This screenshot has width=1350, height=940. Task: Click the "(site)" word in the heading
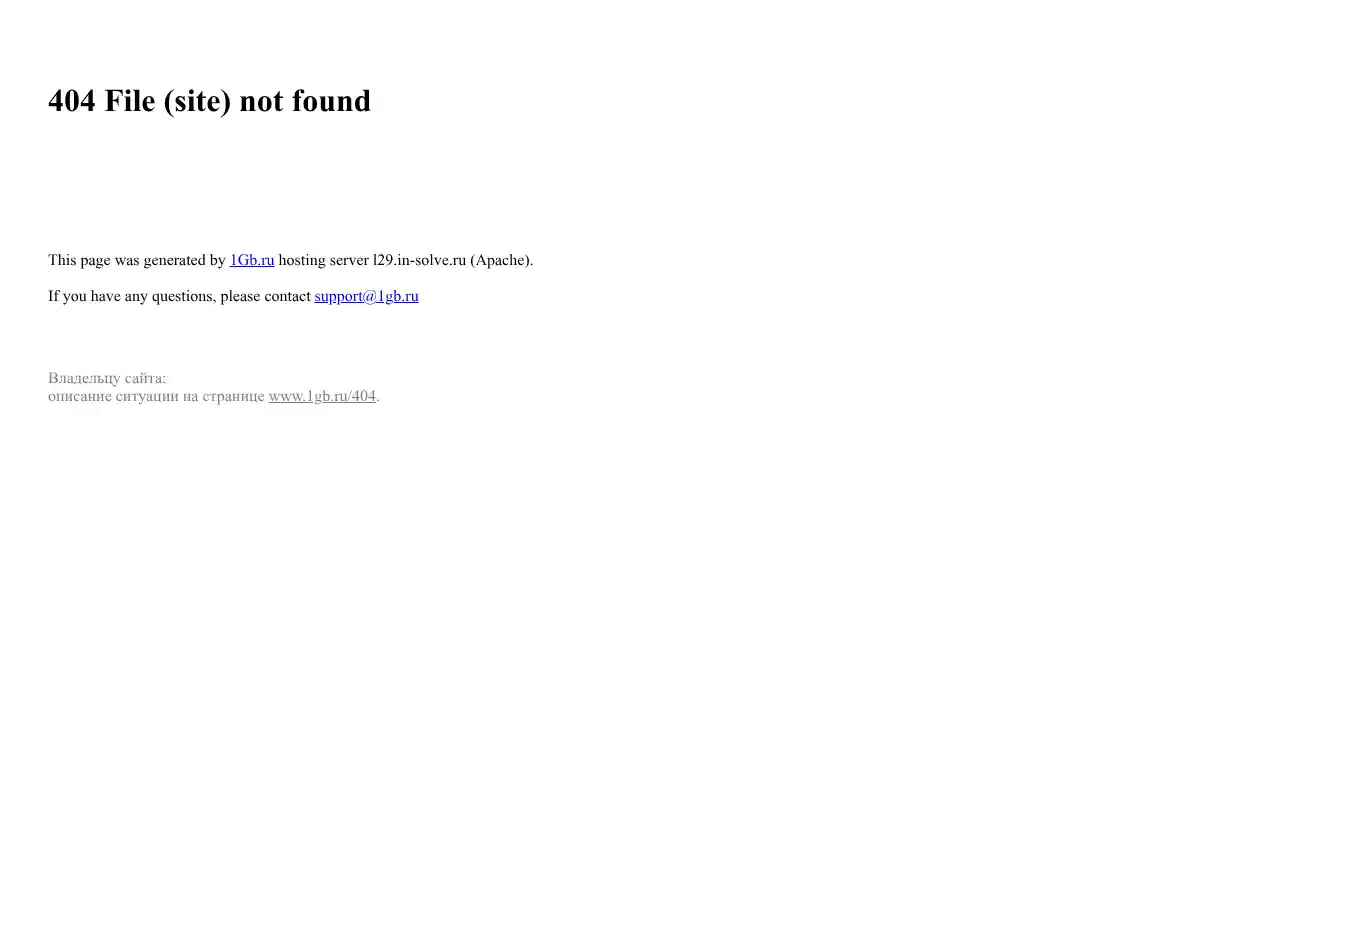(x=197, y=101)
